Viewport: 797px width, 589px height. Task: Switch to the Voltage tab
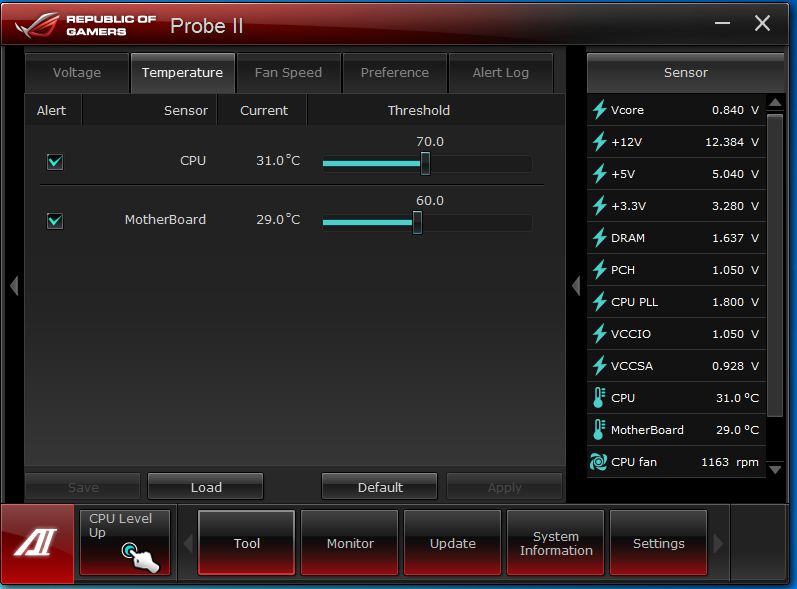(x=77, y=73)
